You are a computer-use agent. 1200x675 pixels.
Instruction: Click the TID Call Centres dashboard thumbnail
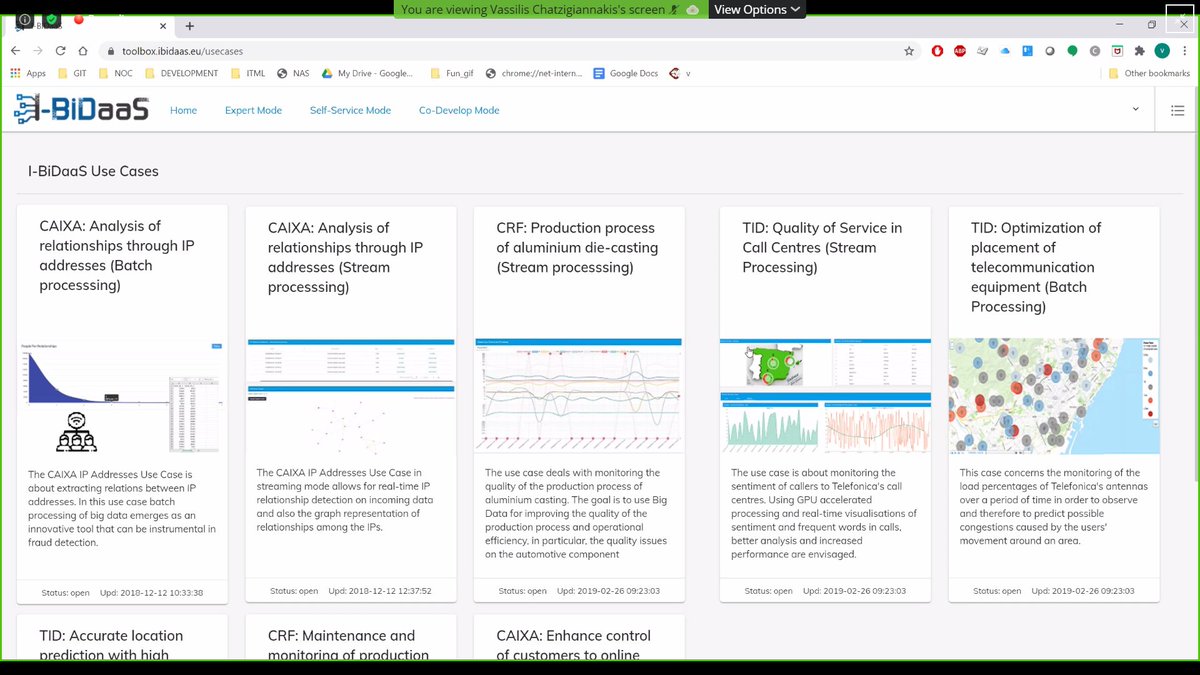825,396
